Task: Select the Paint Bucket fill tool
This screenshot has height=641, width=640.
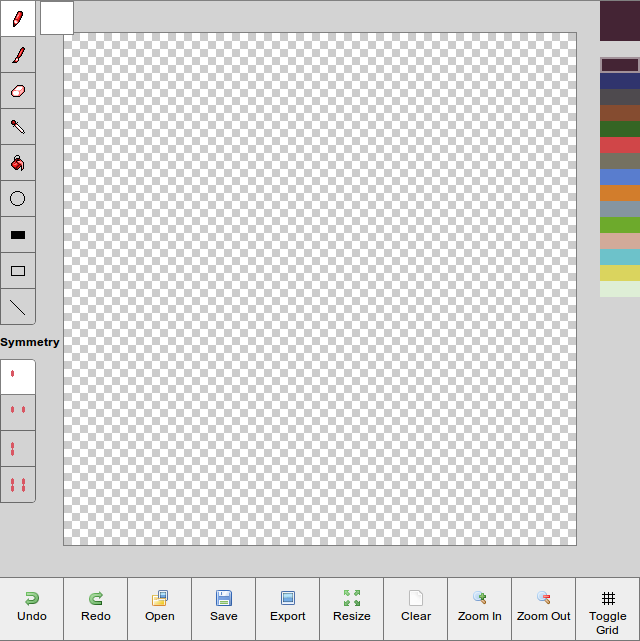Action: tap(18, 162)
